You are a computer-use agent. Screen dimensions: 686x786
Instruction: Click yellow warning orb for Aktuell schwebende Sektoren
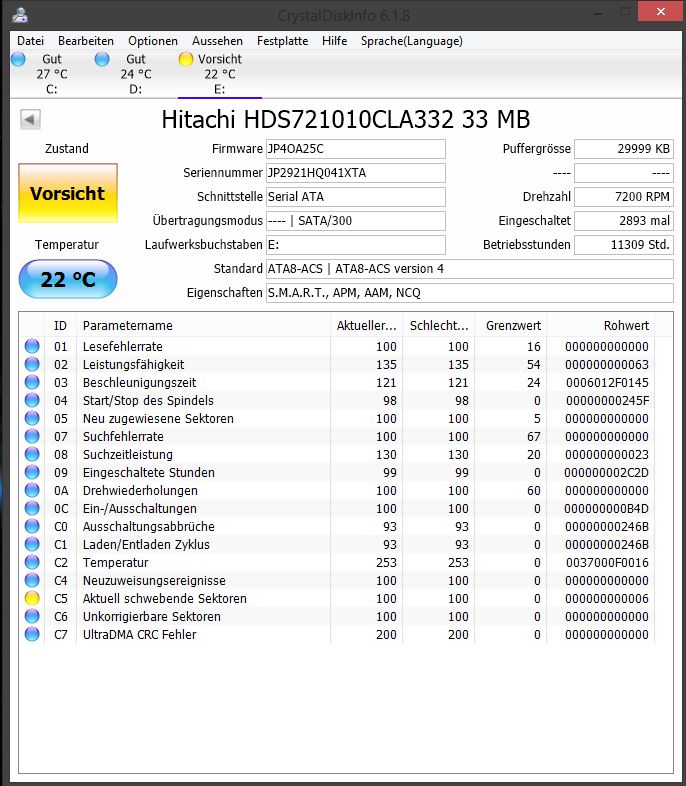tap(32, 599)
